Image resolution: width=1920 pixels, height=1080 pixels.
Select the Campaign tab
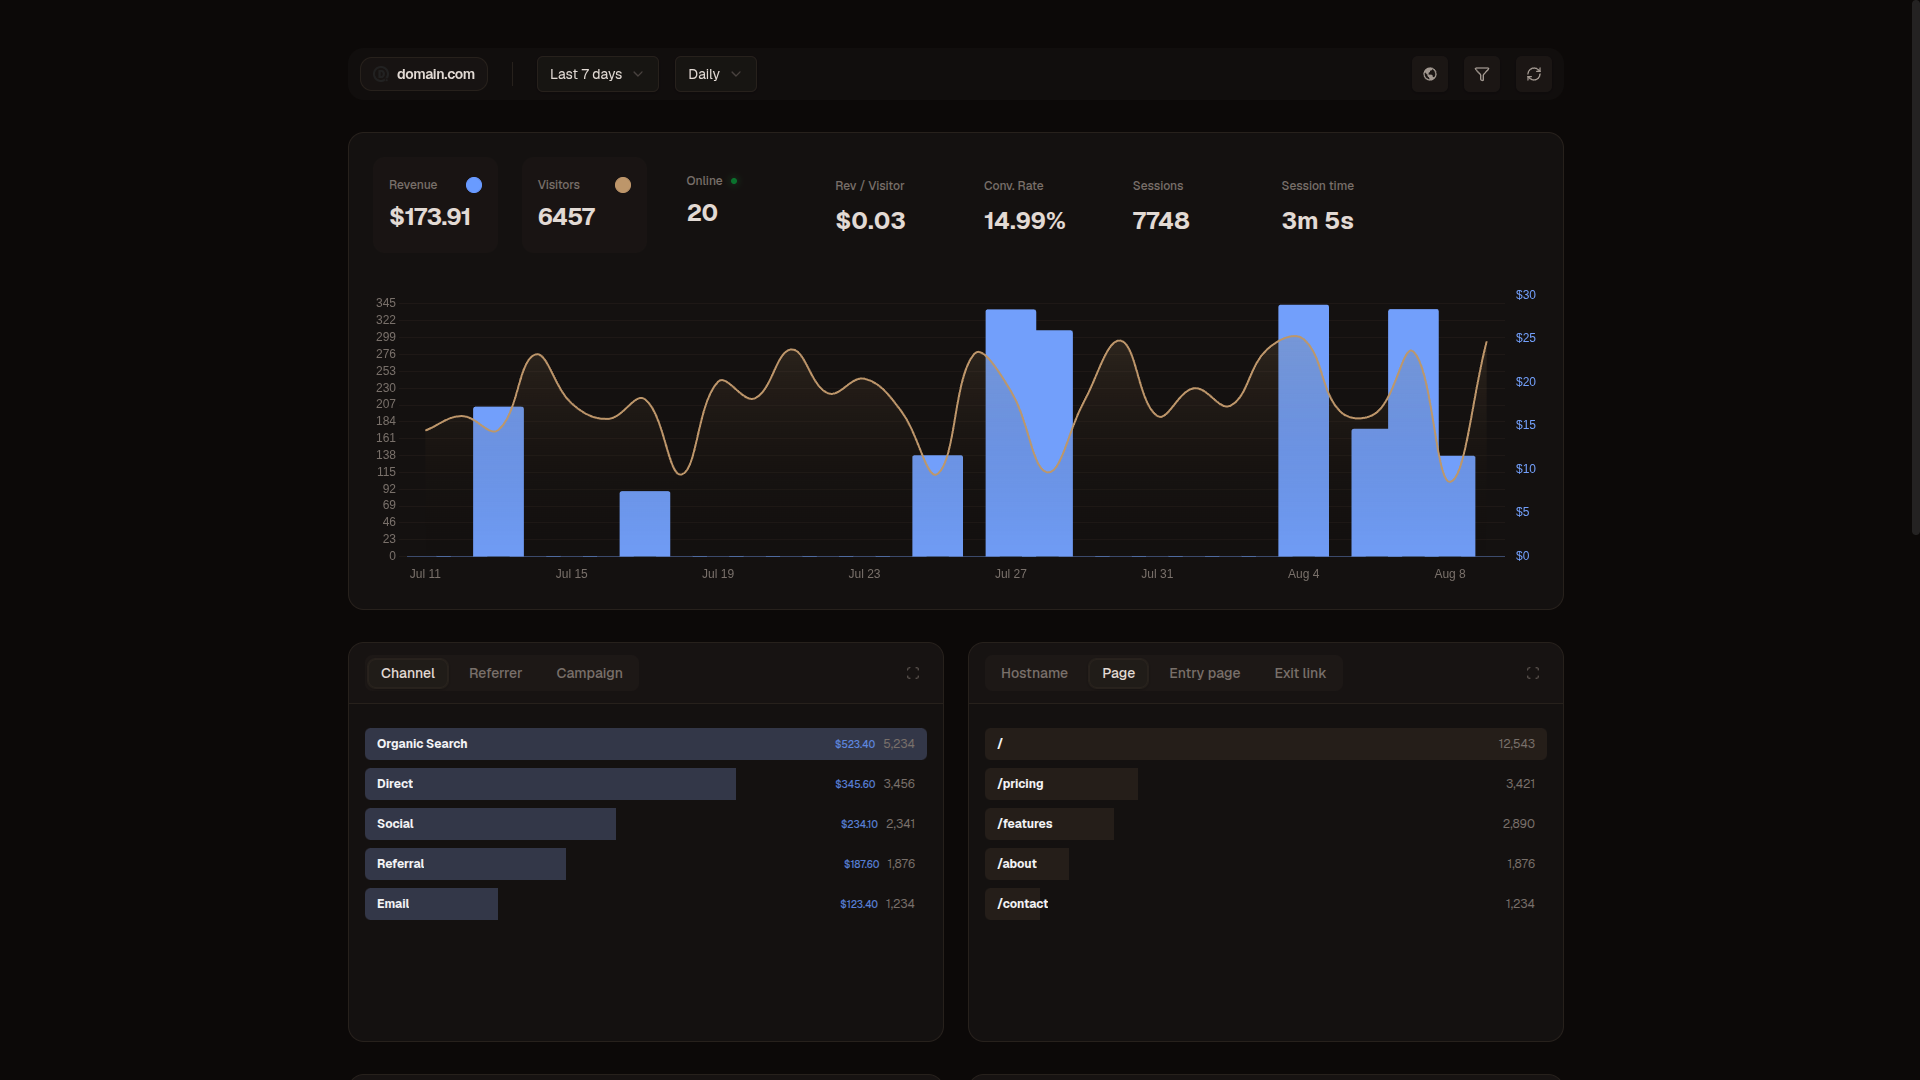[589, 673]
